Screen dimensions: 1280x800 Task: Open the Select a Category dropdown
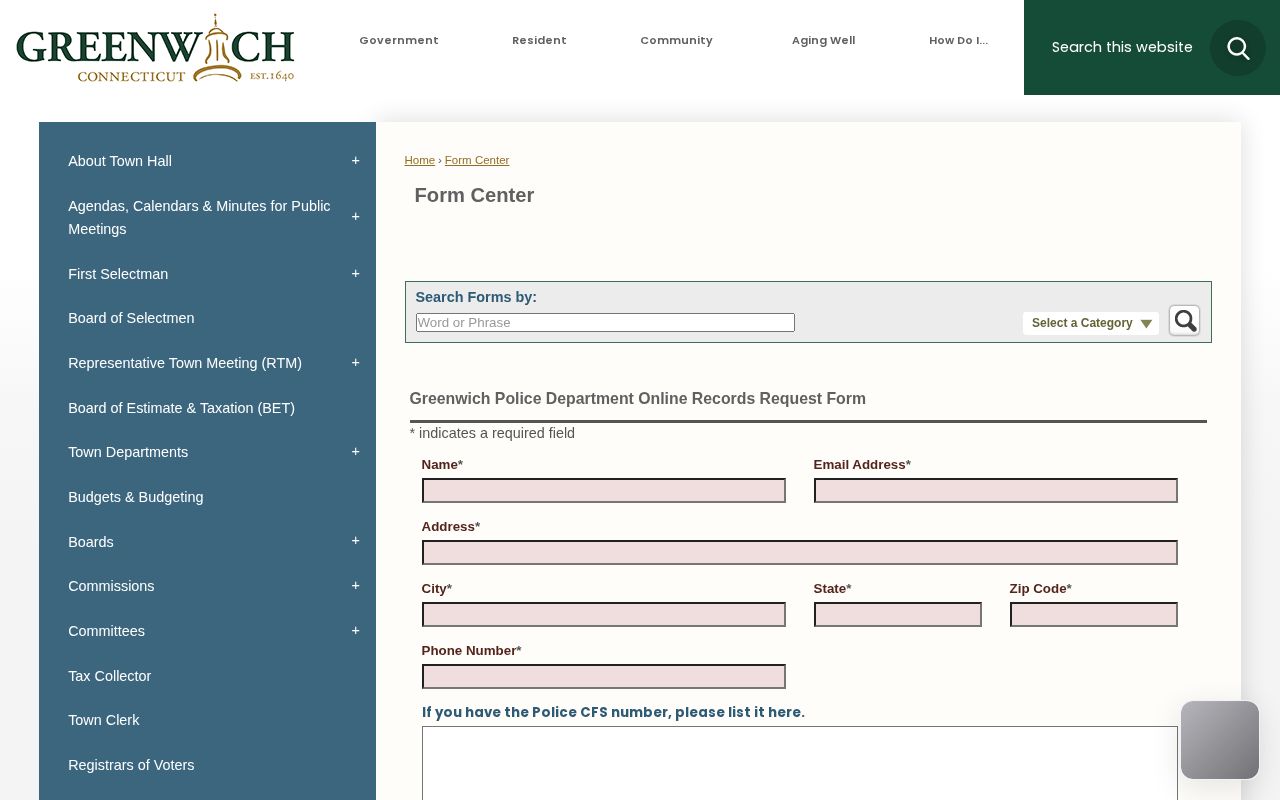[x=1091, y=323]
